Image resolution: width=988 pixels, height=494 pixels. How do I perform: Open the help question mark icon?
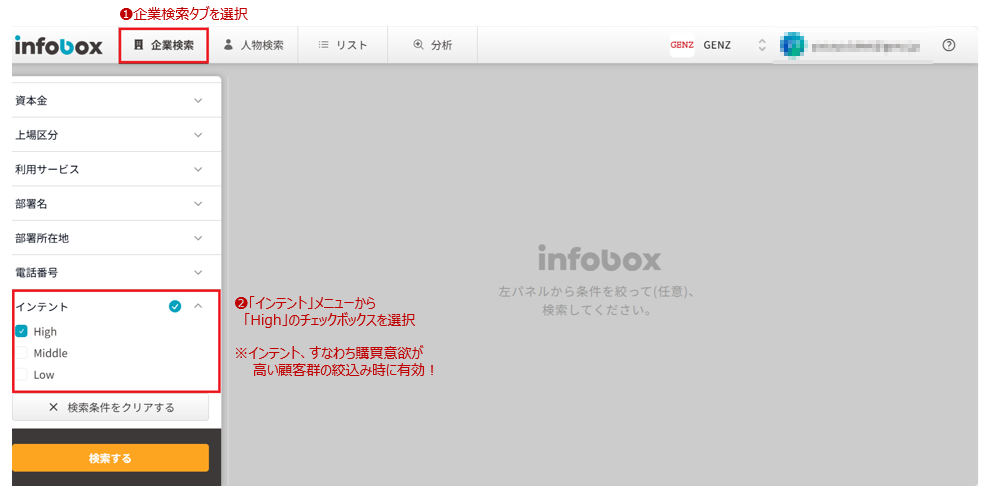(x=949, y=45)
